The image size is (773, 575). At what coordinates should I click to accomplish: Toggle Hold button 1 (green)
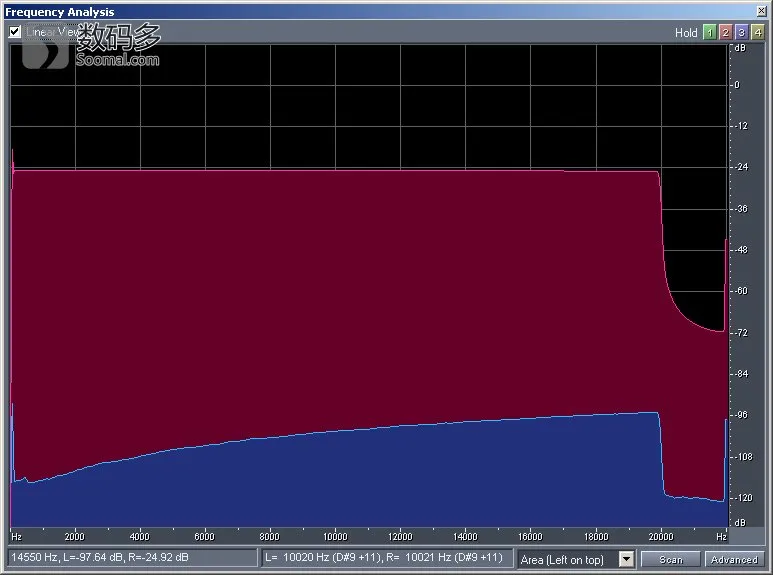709,33
